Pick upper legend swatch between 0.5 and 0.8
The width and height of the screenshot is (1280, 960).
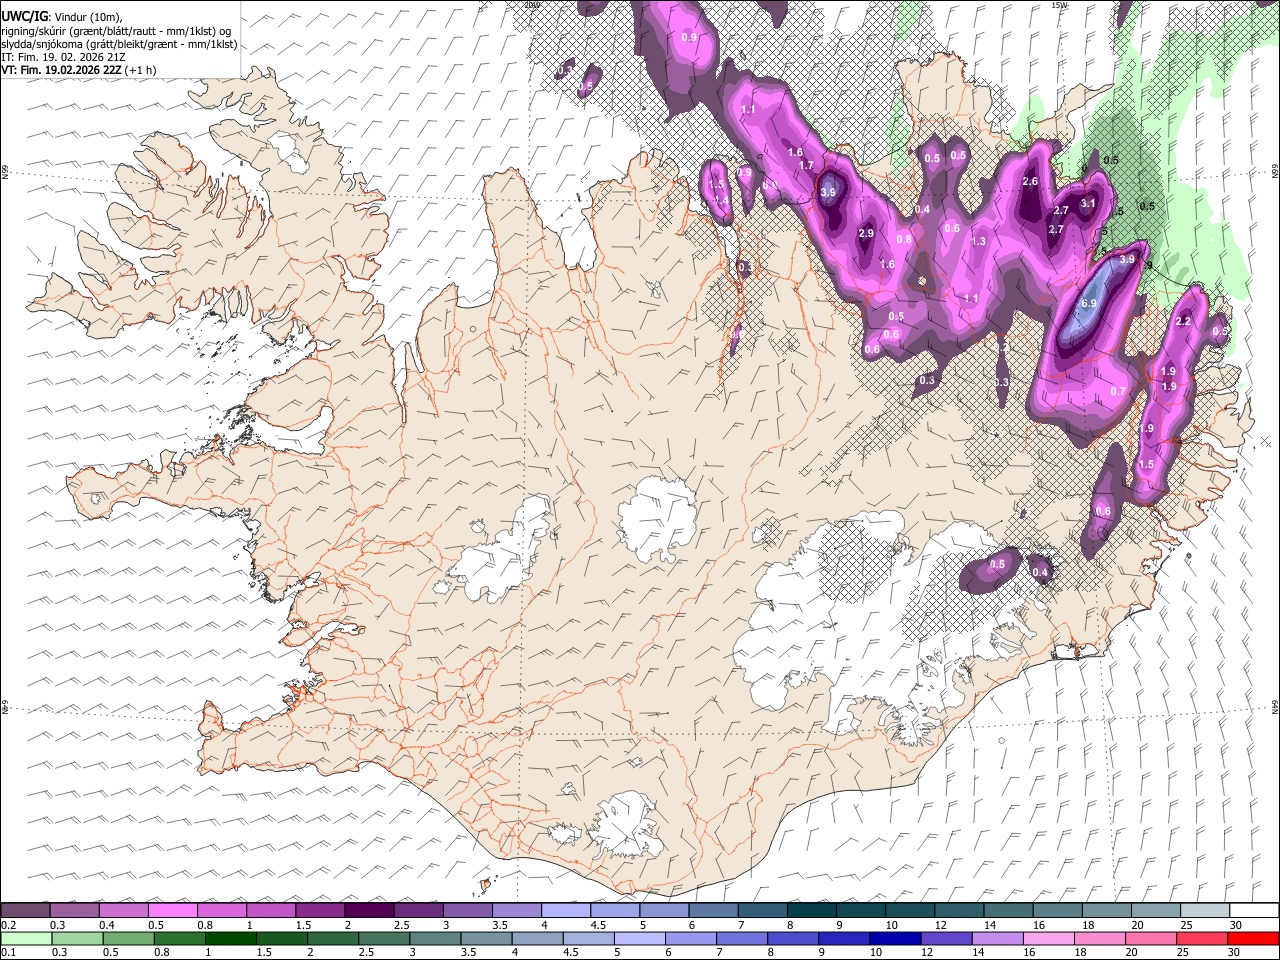[173, 910]
